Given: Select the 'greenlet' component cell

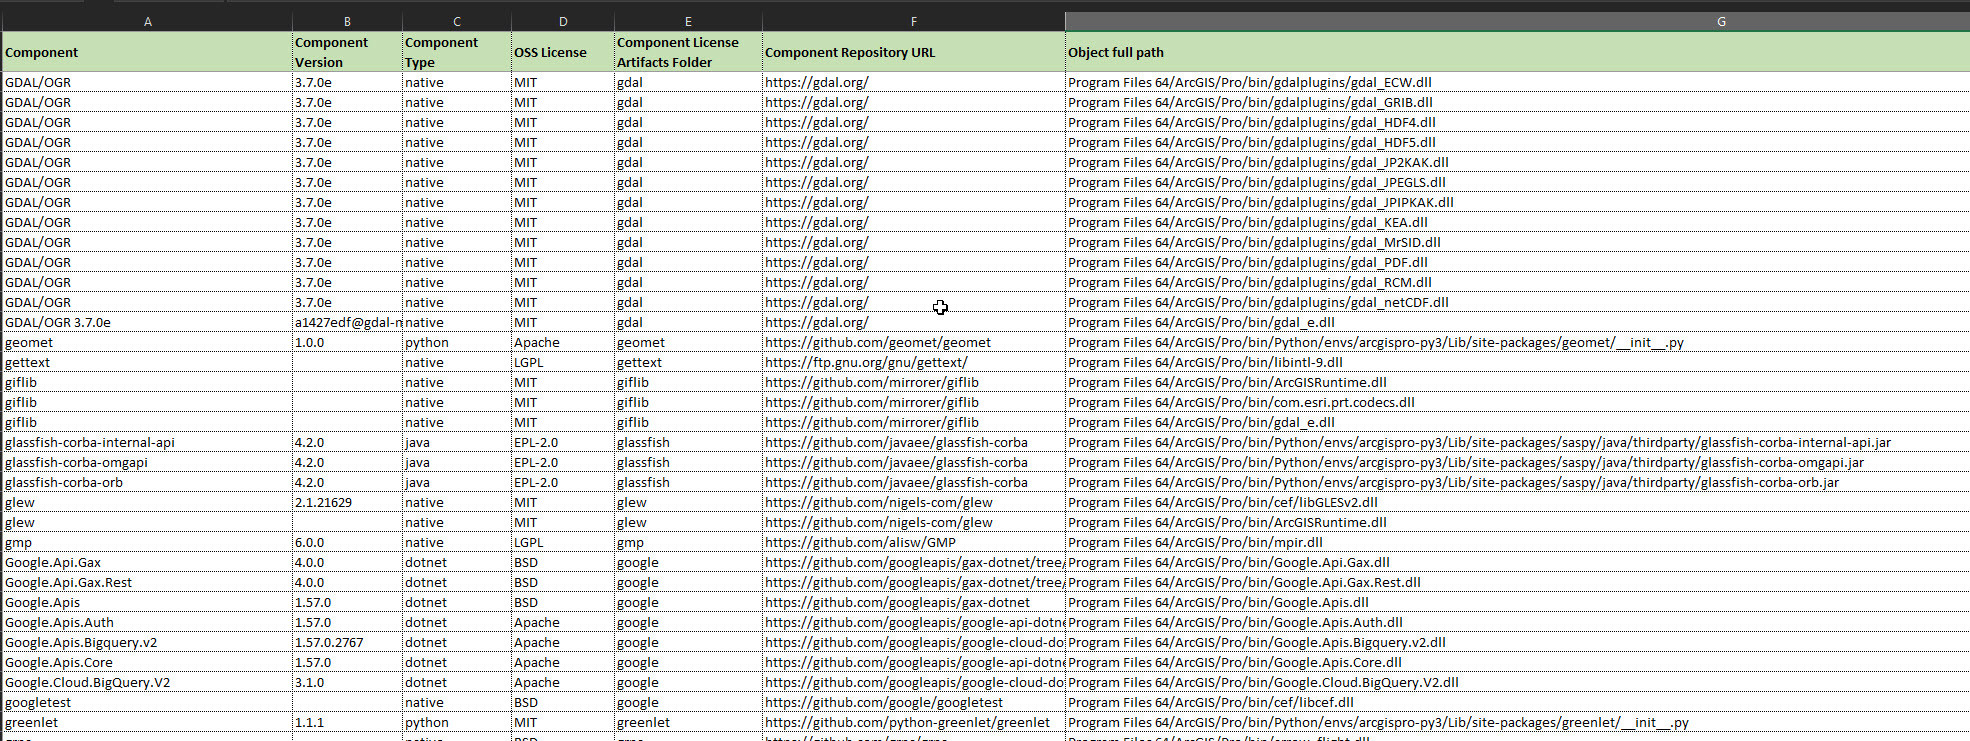Looking at the screenshot, I should coord(147,722).
